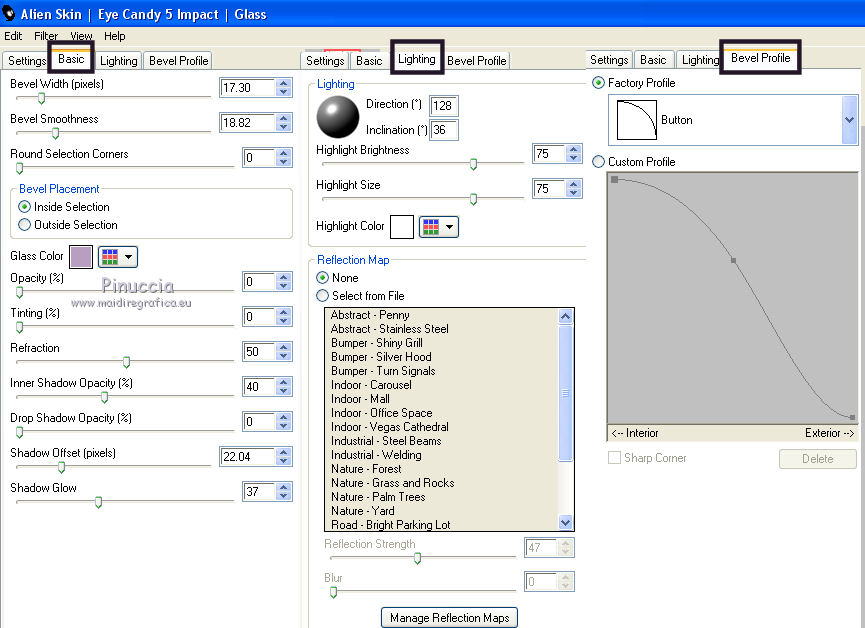Open the Filter menu
The width and height of the screenshot is (865, 628).
click(46, 36)
